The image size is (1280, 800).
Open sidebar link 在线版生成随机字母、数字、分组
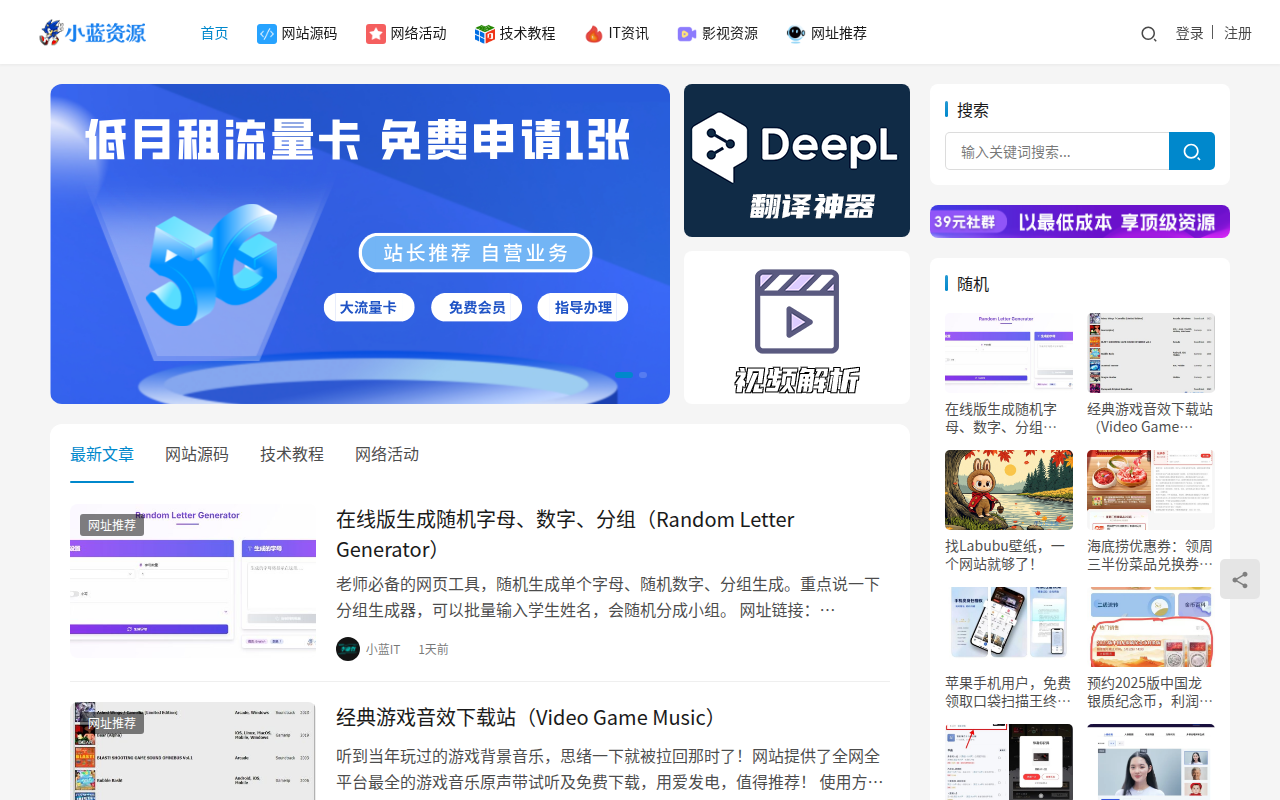1009,418
